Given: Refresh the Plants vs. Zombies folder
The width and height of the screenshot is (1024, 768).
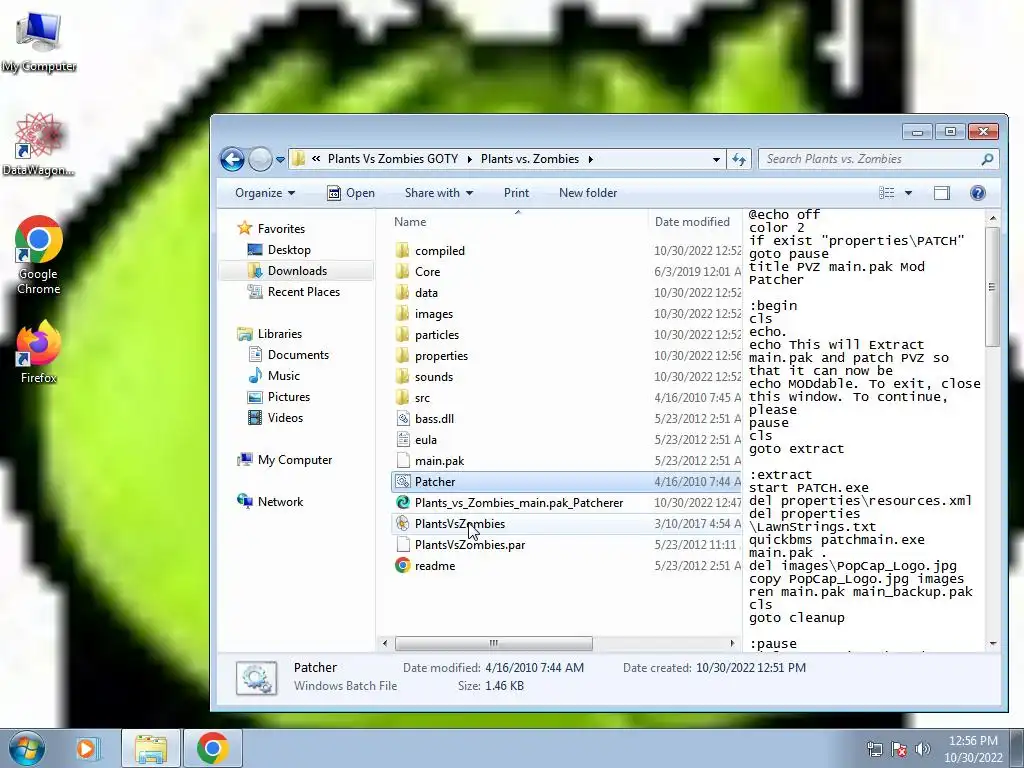Looking at the screenshot, I should tap(739, 159).
